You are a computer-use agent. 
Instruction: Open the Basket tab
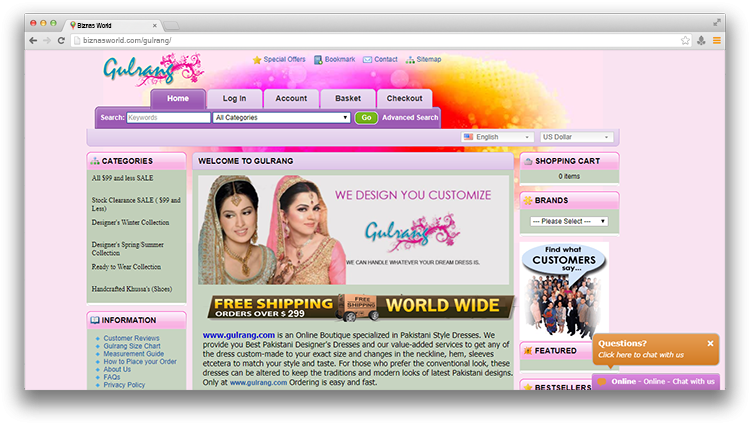click(x=348, y=99)
